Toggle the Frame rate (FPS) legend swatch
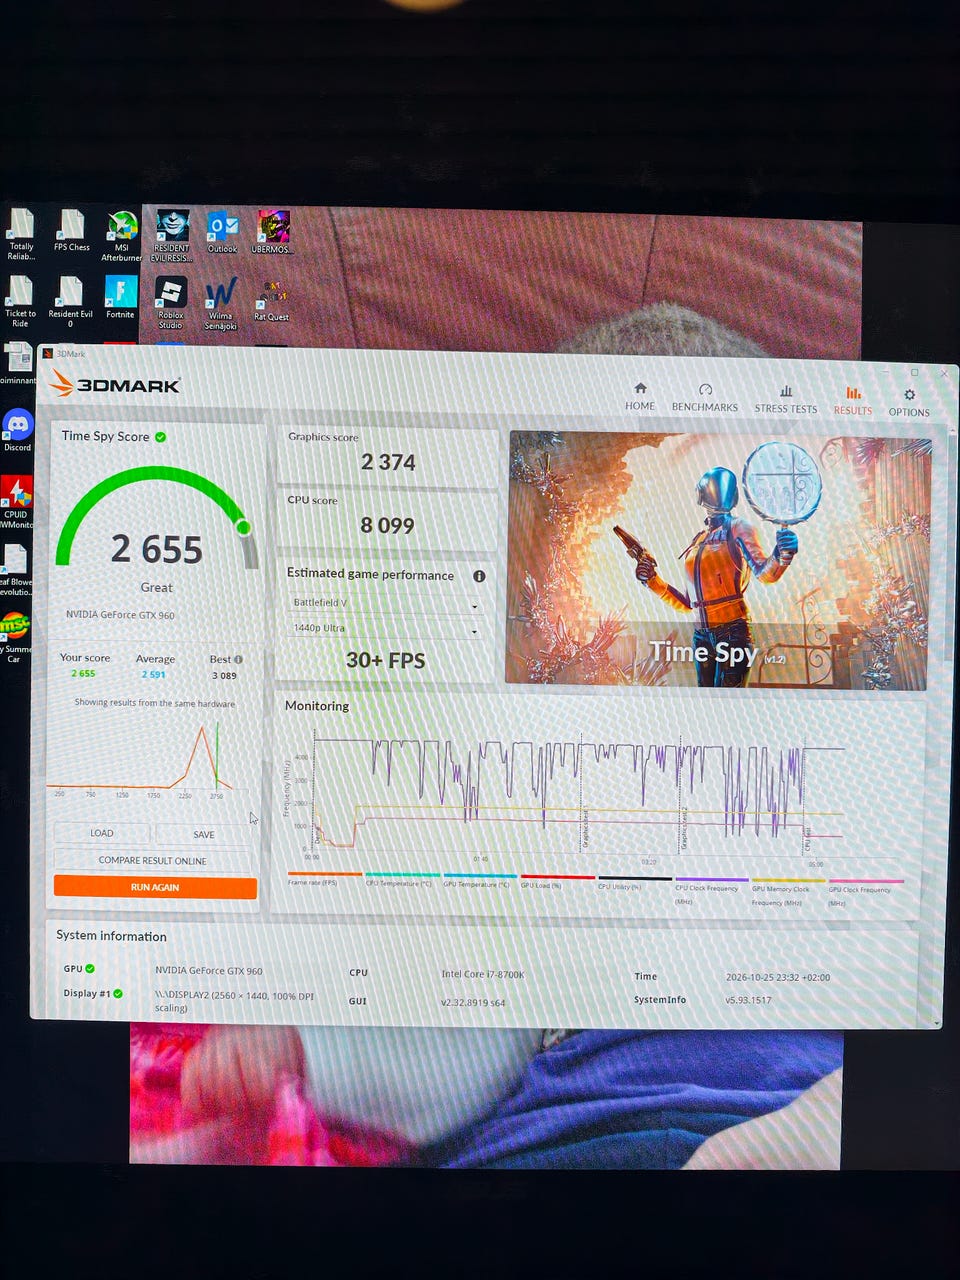Image resolution: width=960 pixels, height=1280 pixels. tap(324, 873)
